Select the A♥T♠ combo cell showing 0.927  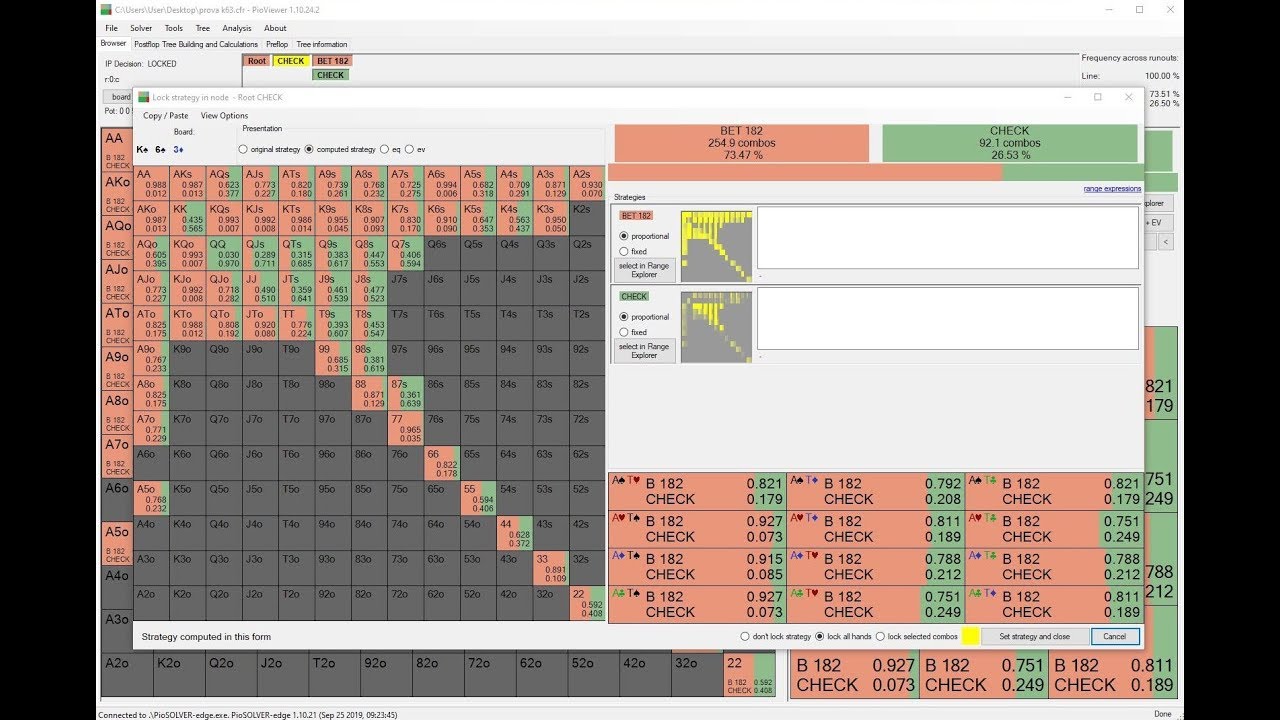[x=697, y=528]
